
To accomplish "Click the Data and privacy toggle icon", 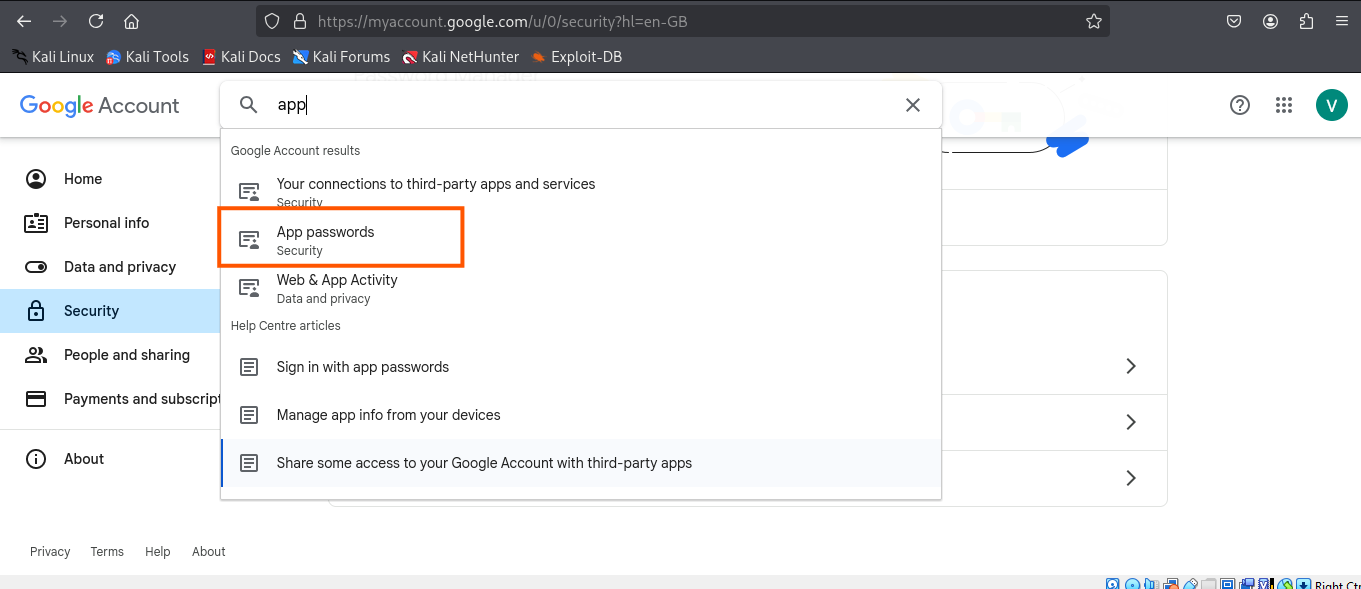I will (36, 267).
